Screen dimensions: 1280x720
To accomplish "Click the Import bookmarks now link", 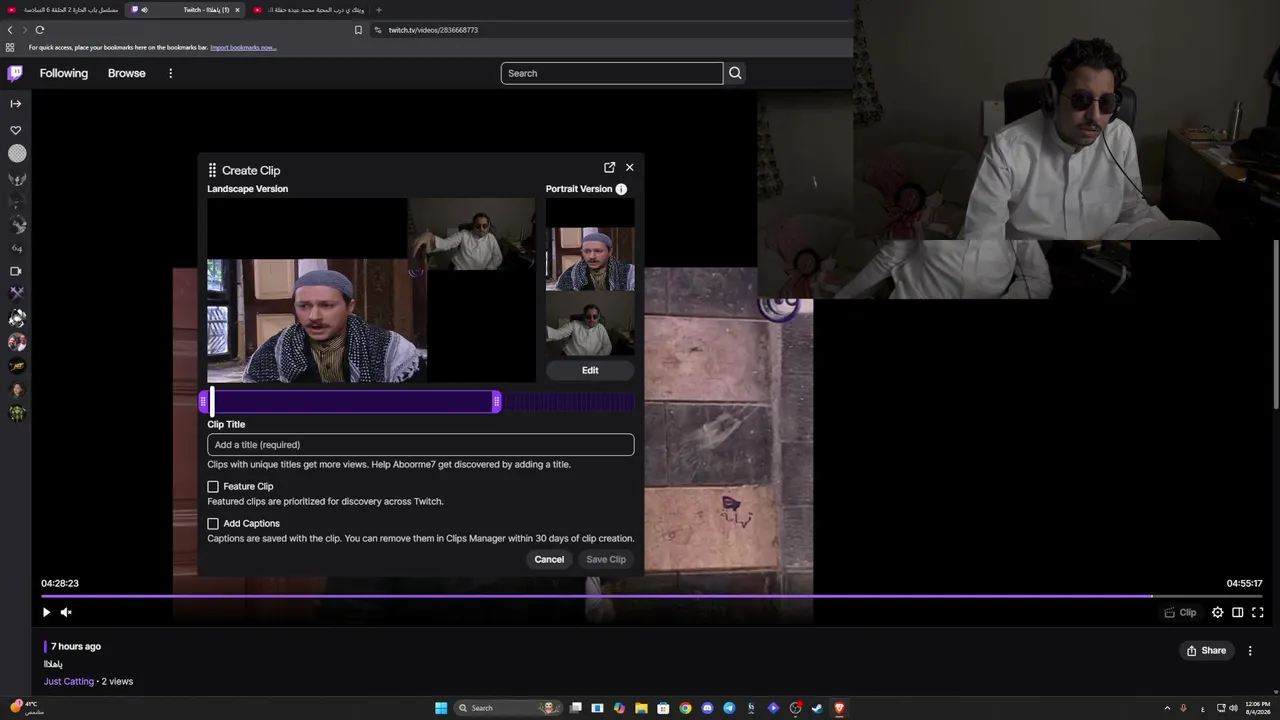I will [x=243, y=47].
